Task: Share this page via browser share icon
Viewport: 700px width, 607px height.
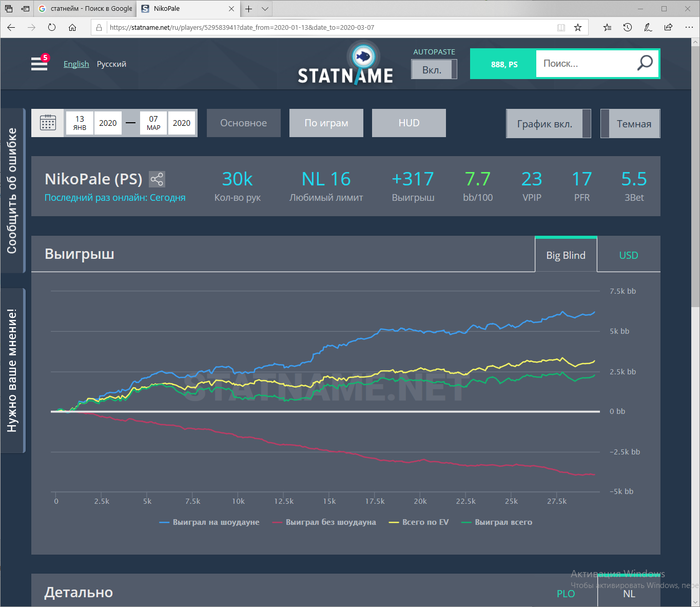Action: [x=668, y=27]
